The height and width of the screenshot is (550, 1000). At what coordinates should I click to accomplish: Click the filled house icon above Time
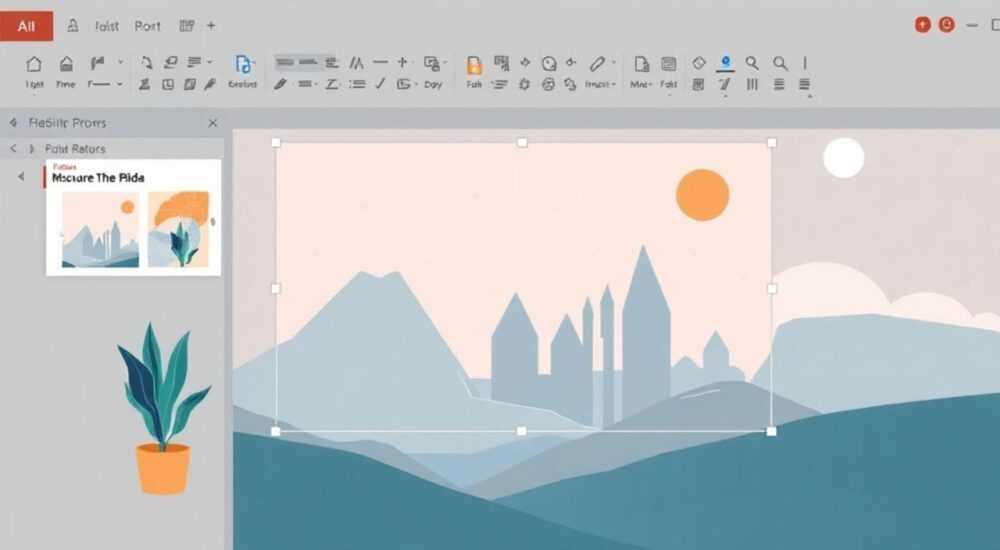point(66,63)
